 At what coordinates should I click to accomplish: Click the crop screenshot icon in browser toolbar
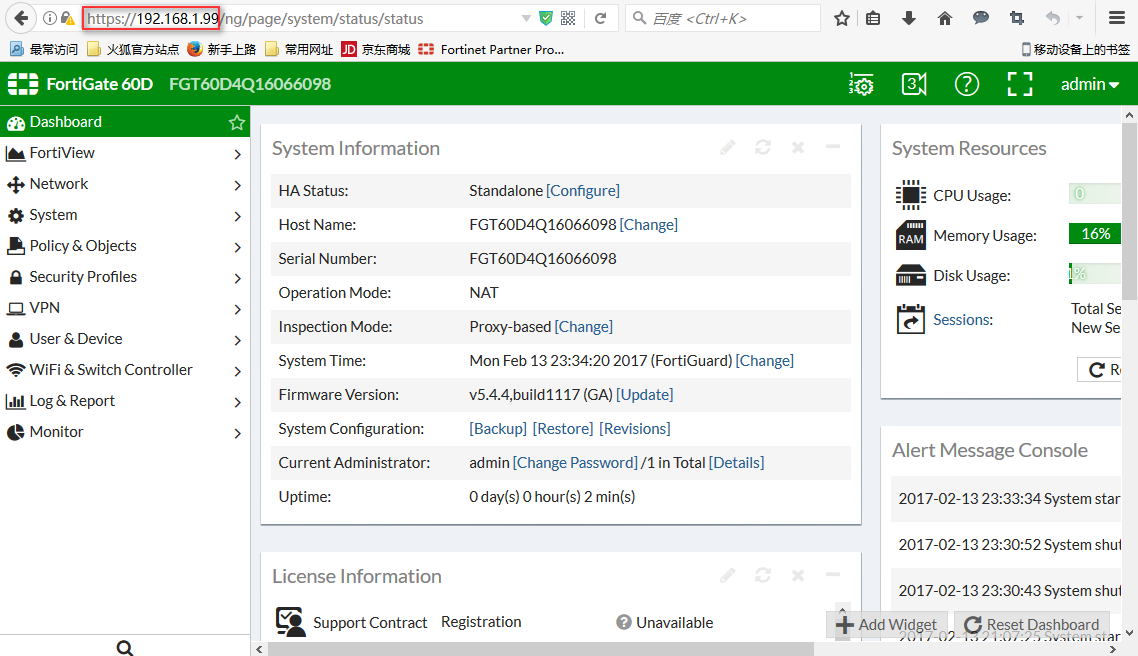tap(1017, 18)
